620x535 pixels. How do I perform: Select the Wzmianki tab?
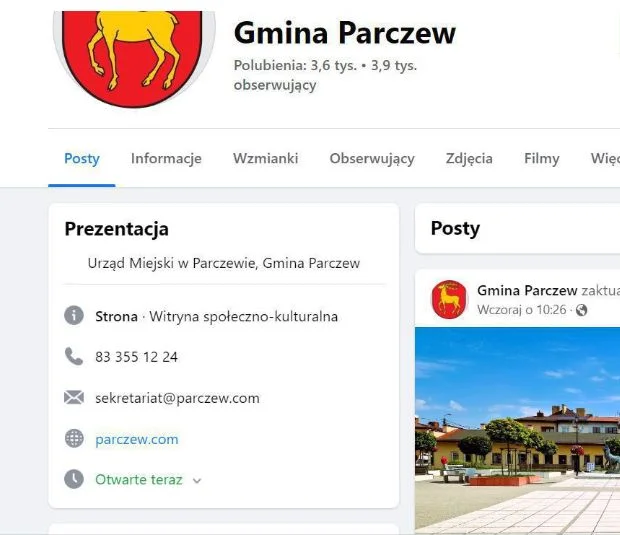(266, 159)
